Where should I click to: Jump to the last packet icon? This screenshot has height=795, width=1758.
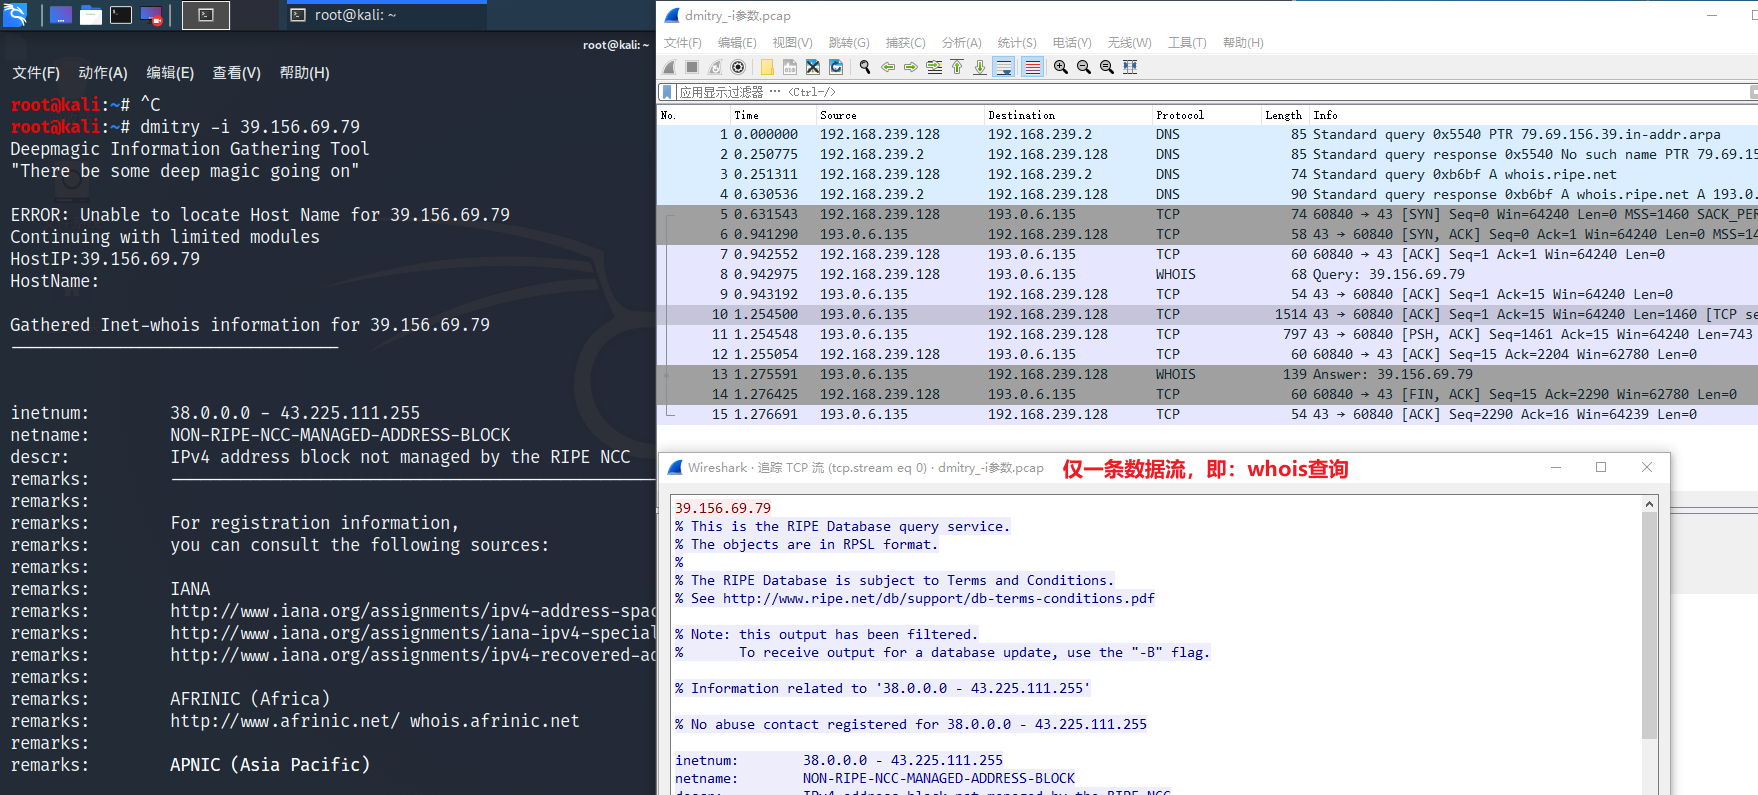click(x=980, y=67)
